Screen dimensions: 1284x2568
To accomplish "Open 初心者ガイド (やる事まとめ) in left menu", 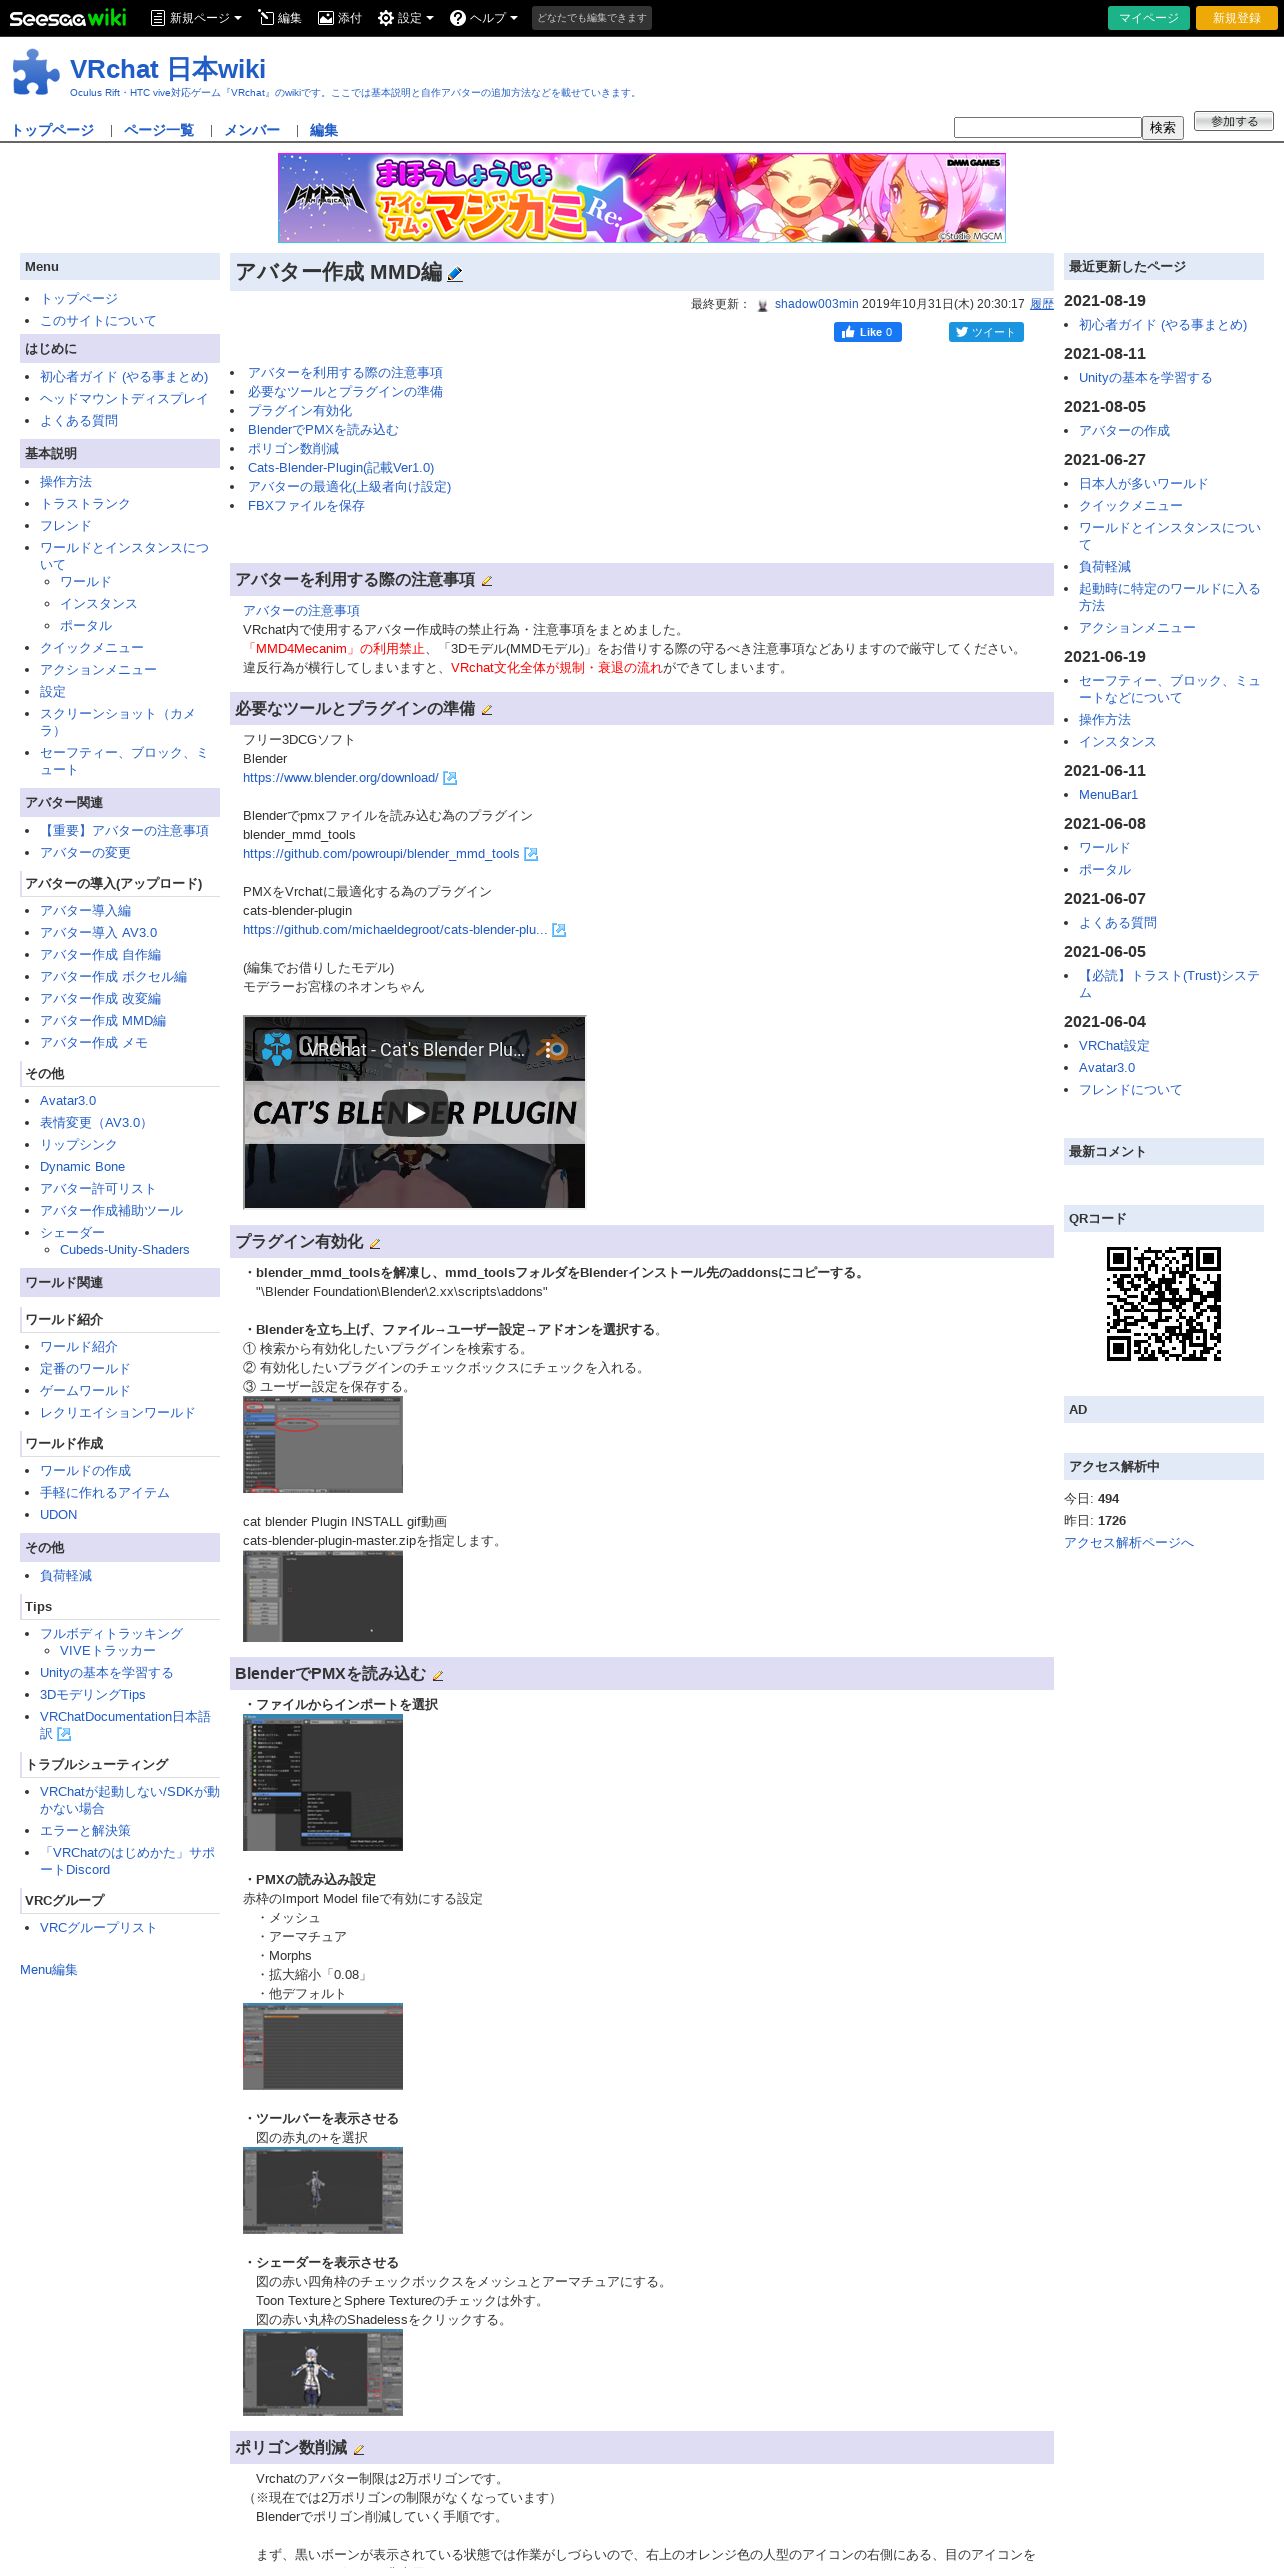I will pyautogui.click(x=124, y=377).
